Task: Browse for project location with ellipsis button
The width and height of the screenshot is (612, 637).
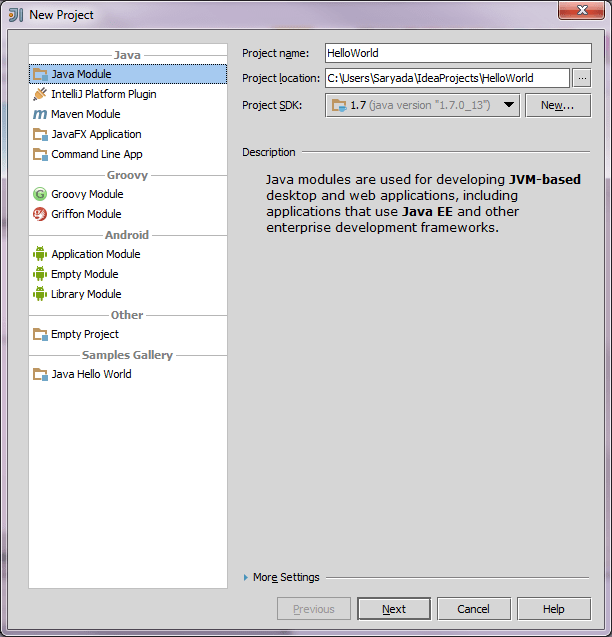Action: (x=582, y=78)
